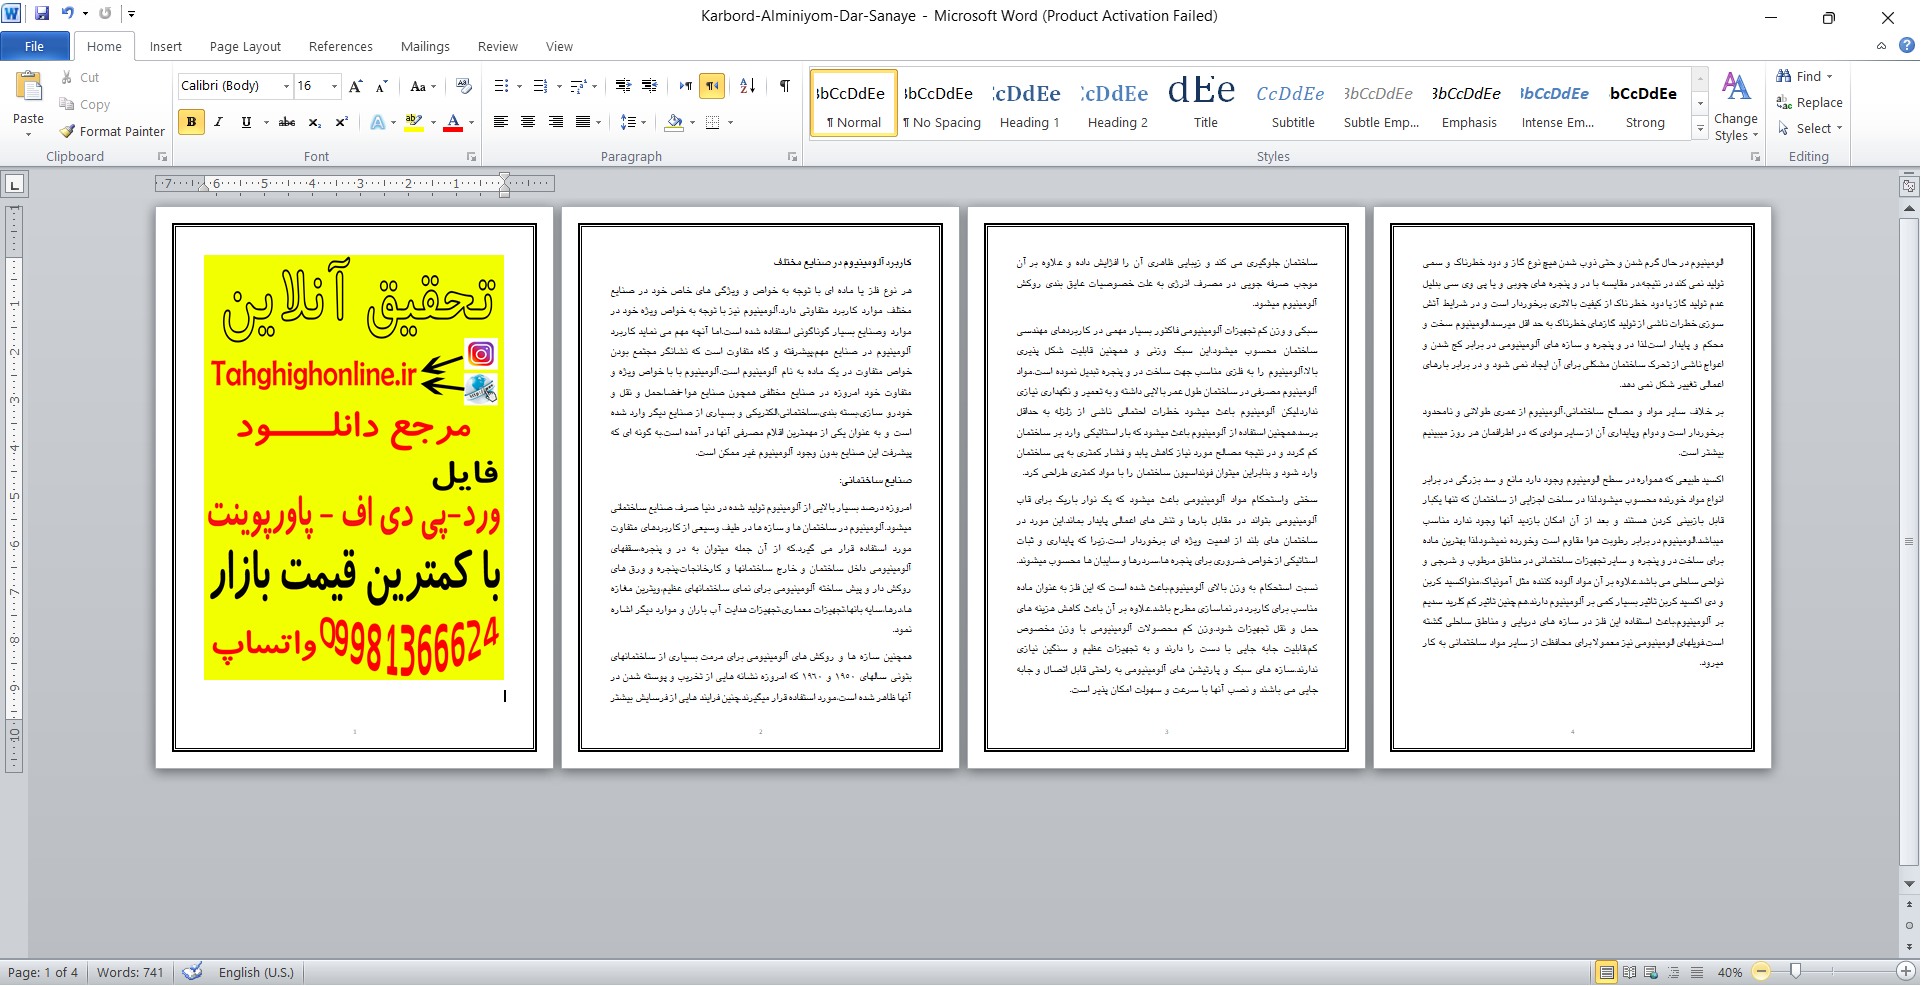Click zoom out minus button
The height and width of the screenshot is (986, 1928).
coord(1762,971)
